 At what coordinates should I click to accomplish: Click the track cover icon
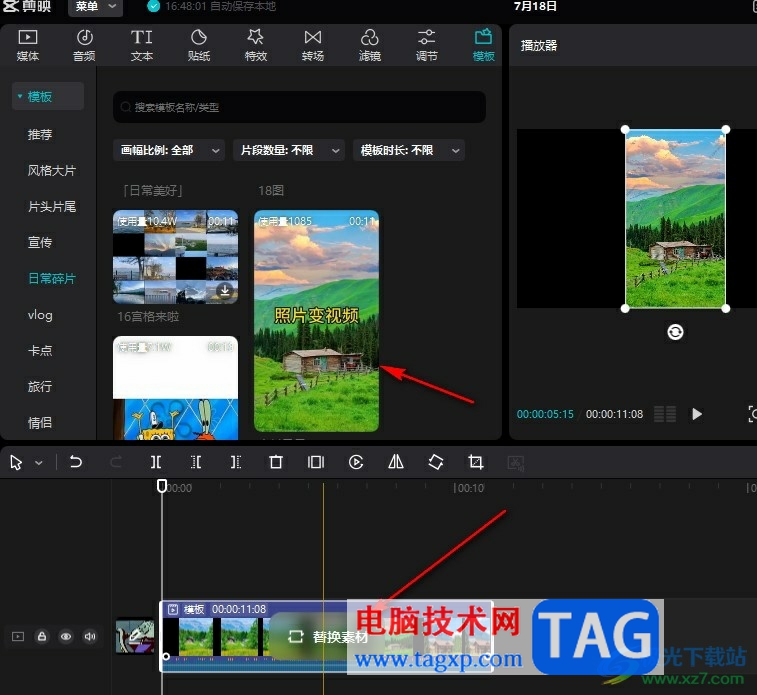pyautogui.click(x=18, y=637)
